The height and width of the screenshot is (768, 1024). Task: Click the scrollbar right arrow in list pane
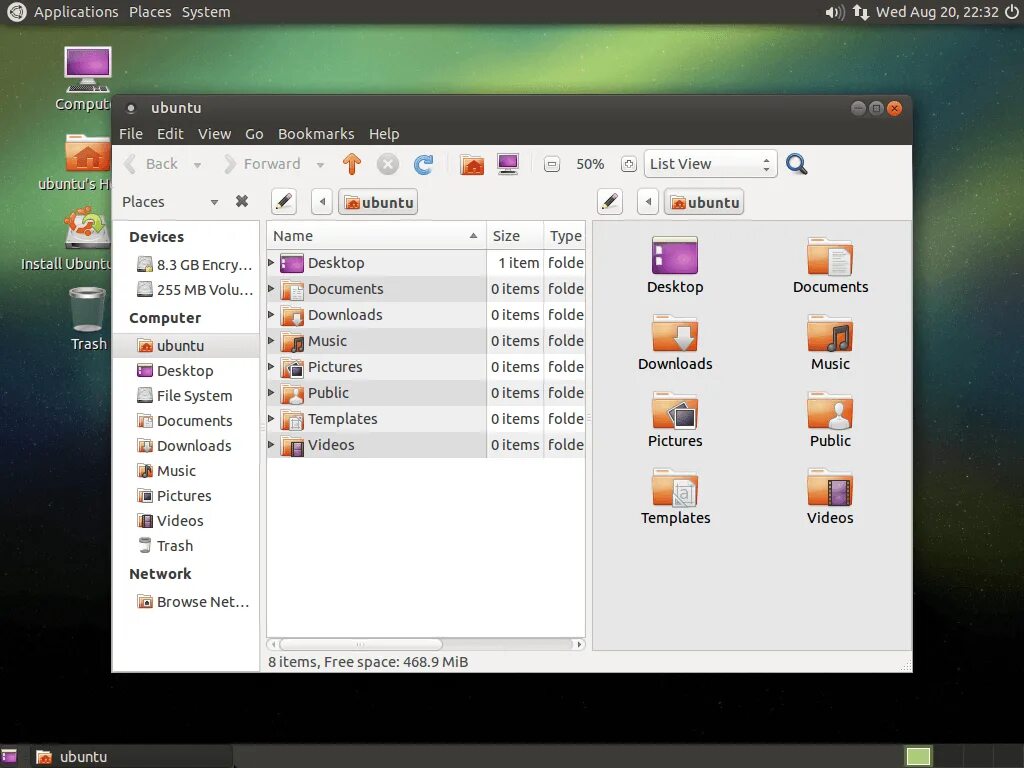579,644
